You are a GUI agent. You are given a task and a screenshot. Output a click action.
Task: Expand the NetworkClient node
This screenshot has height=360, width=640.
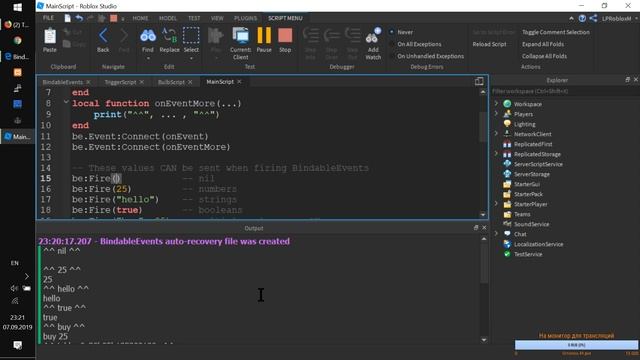tap(496, 133)
